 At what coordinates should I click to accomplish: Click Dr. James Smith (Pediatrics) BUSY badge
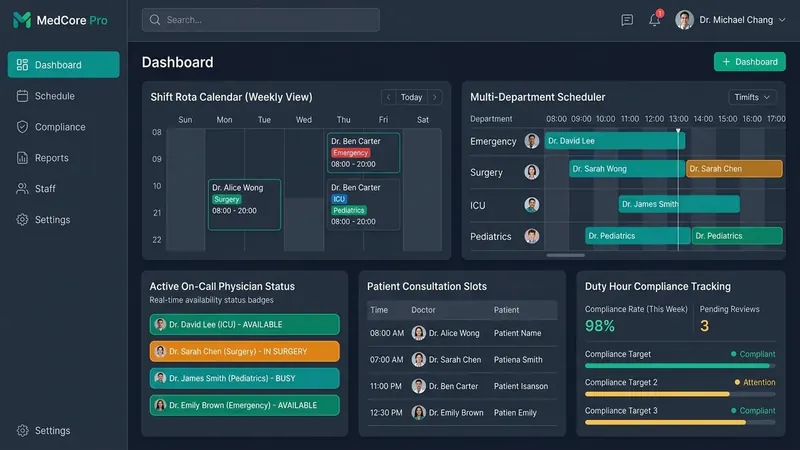[244, 379]
